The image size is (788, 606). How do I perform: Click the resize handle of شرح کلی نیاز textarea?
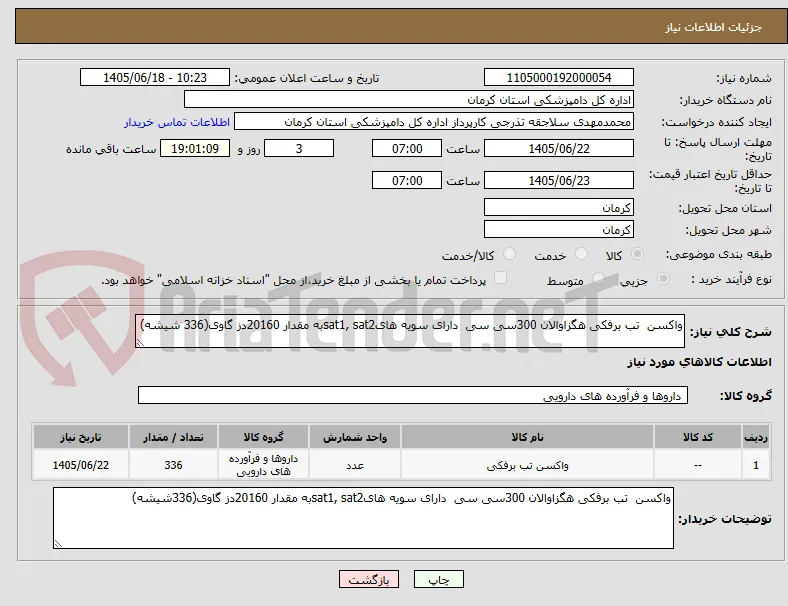(140, 342)
